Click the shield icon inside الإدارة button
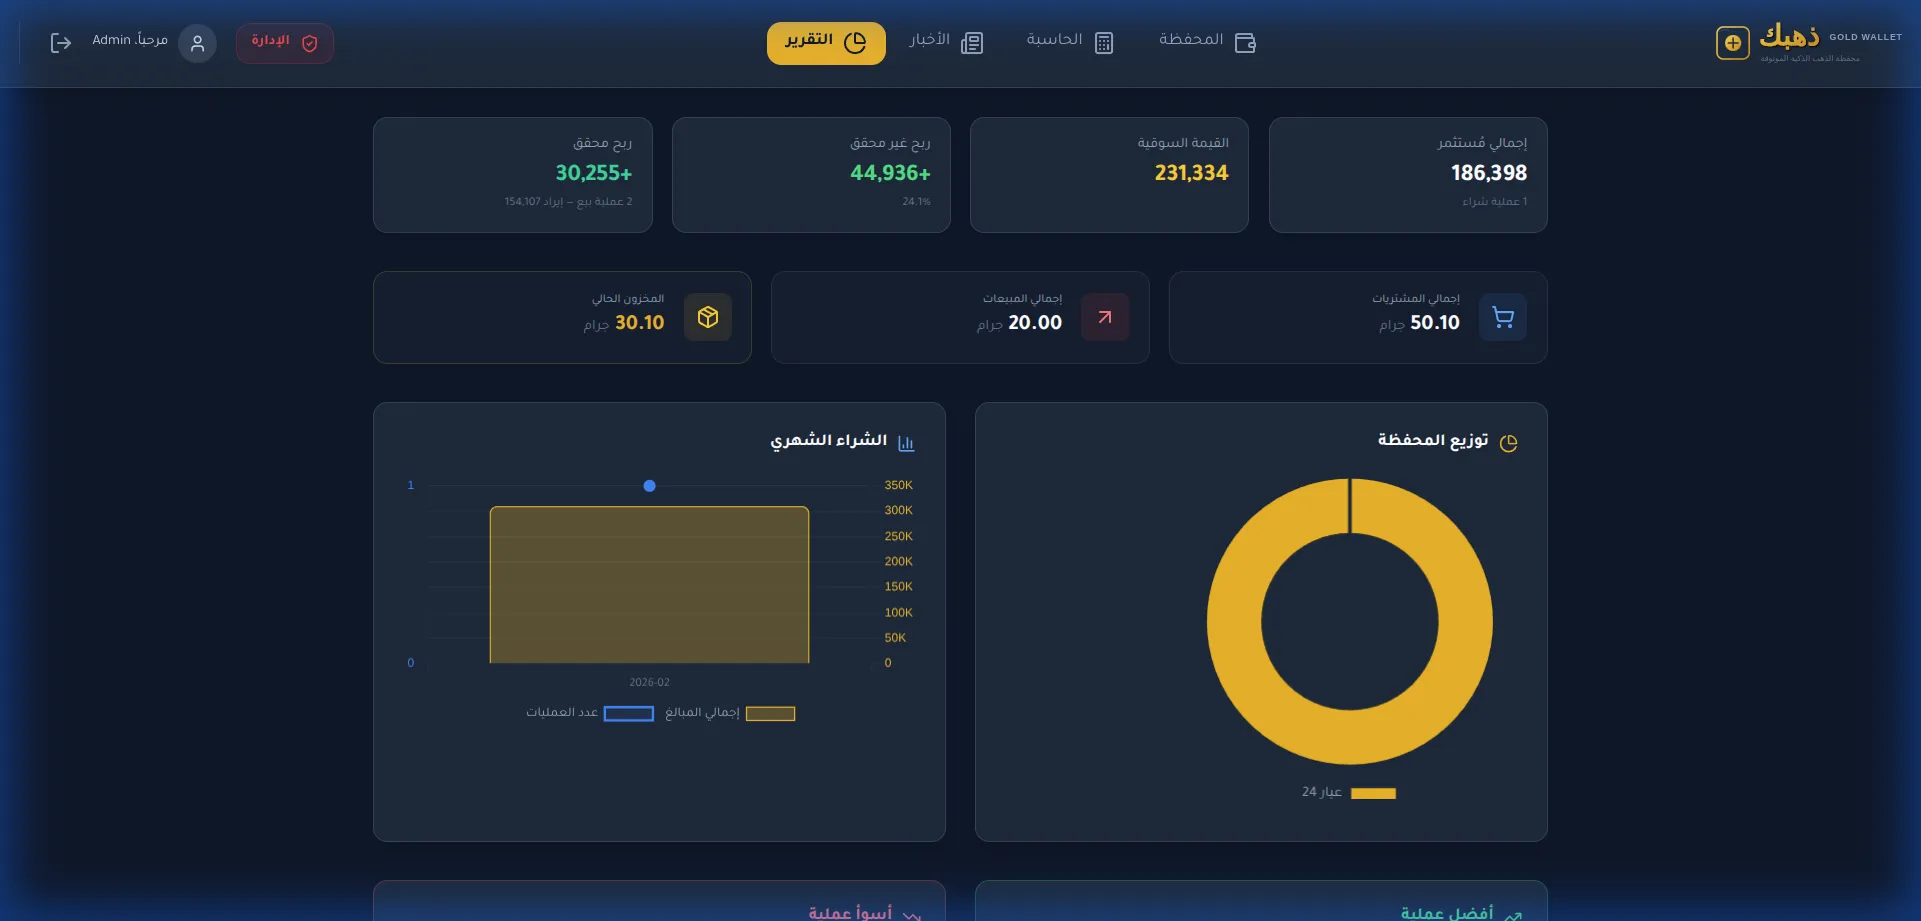Screen dimensions: 1921x921 (310, 43)
